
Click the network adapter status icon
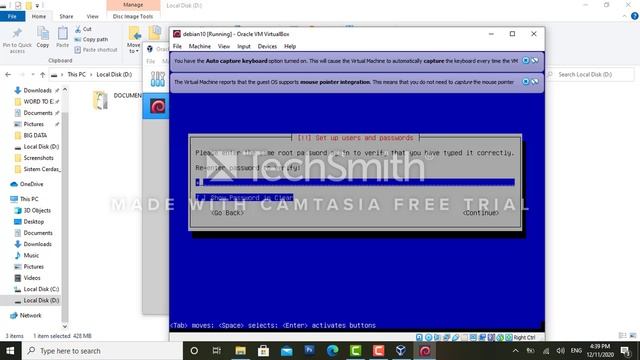click(x=446, y=338)
